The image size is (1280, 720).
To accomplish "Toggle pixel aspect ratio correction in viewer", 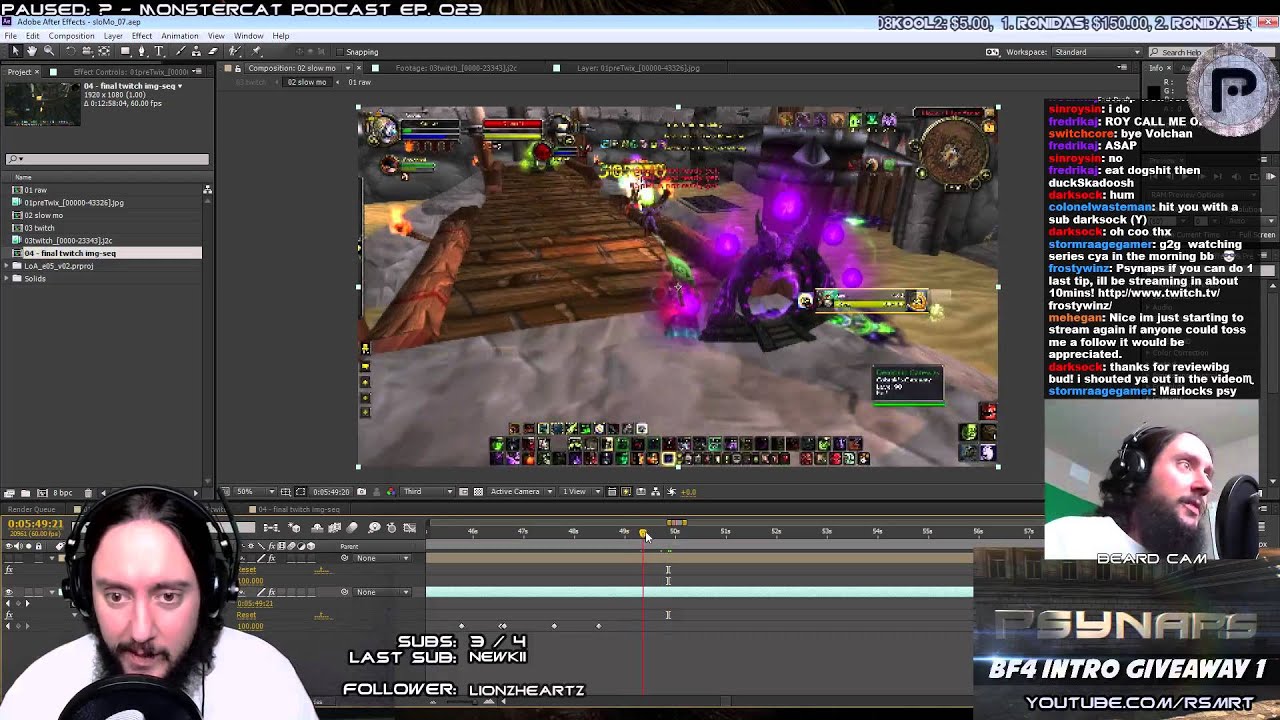I will 612,492.
